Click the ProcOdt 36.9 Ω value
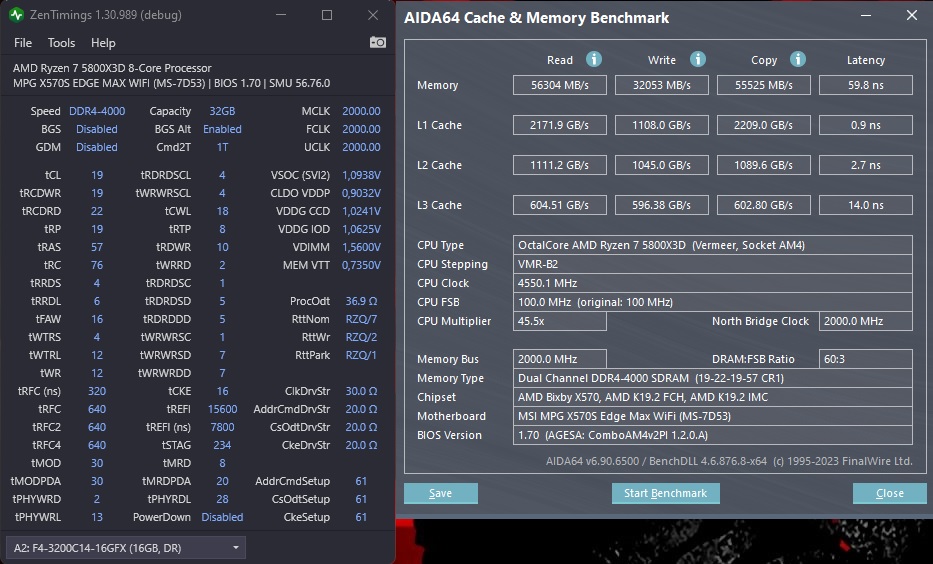Viewport: 933px width, 564px height. point(361,301)
